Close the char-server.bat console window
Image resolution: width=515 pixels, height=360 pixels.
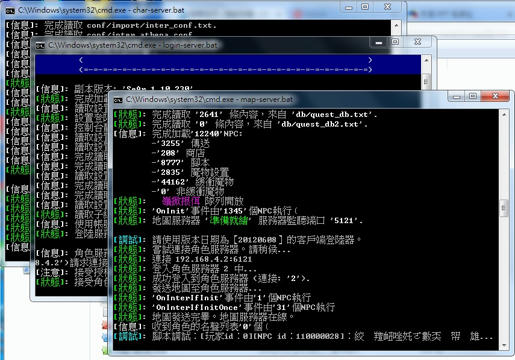point(388,7)
